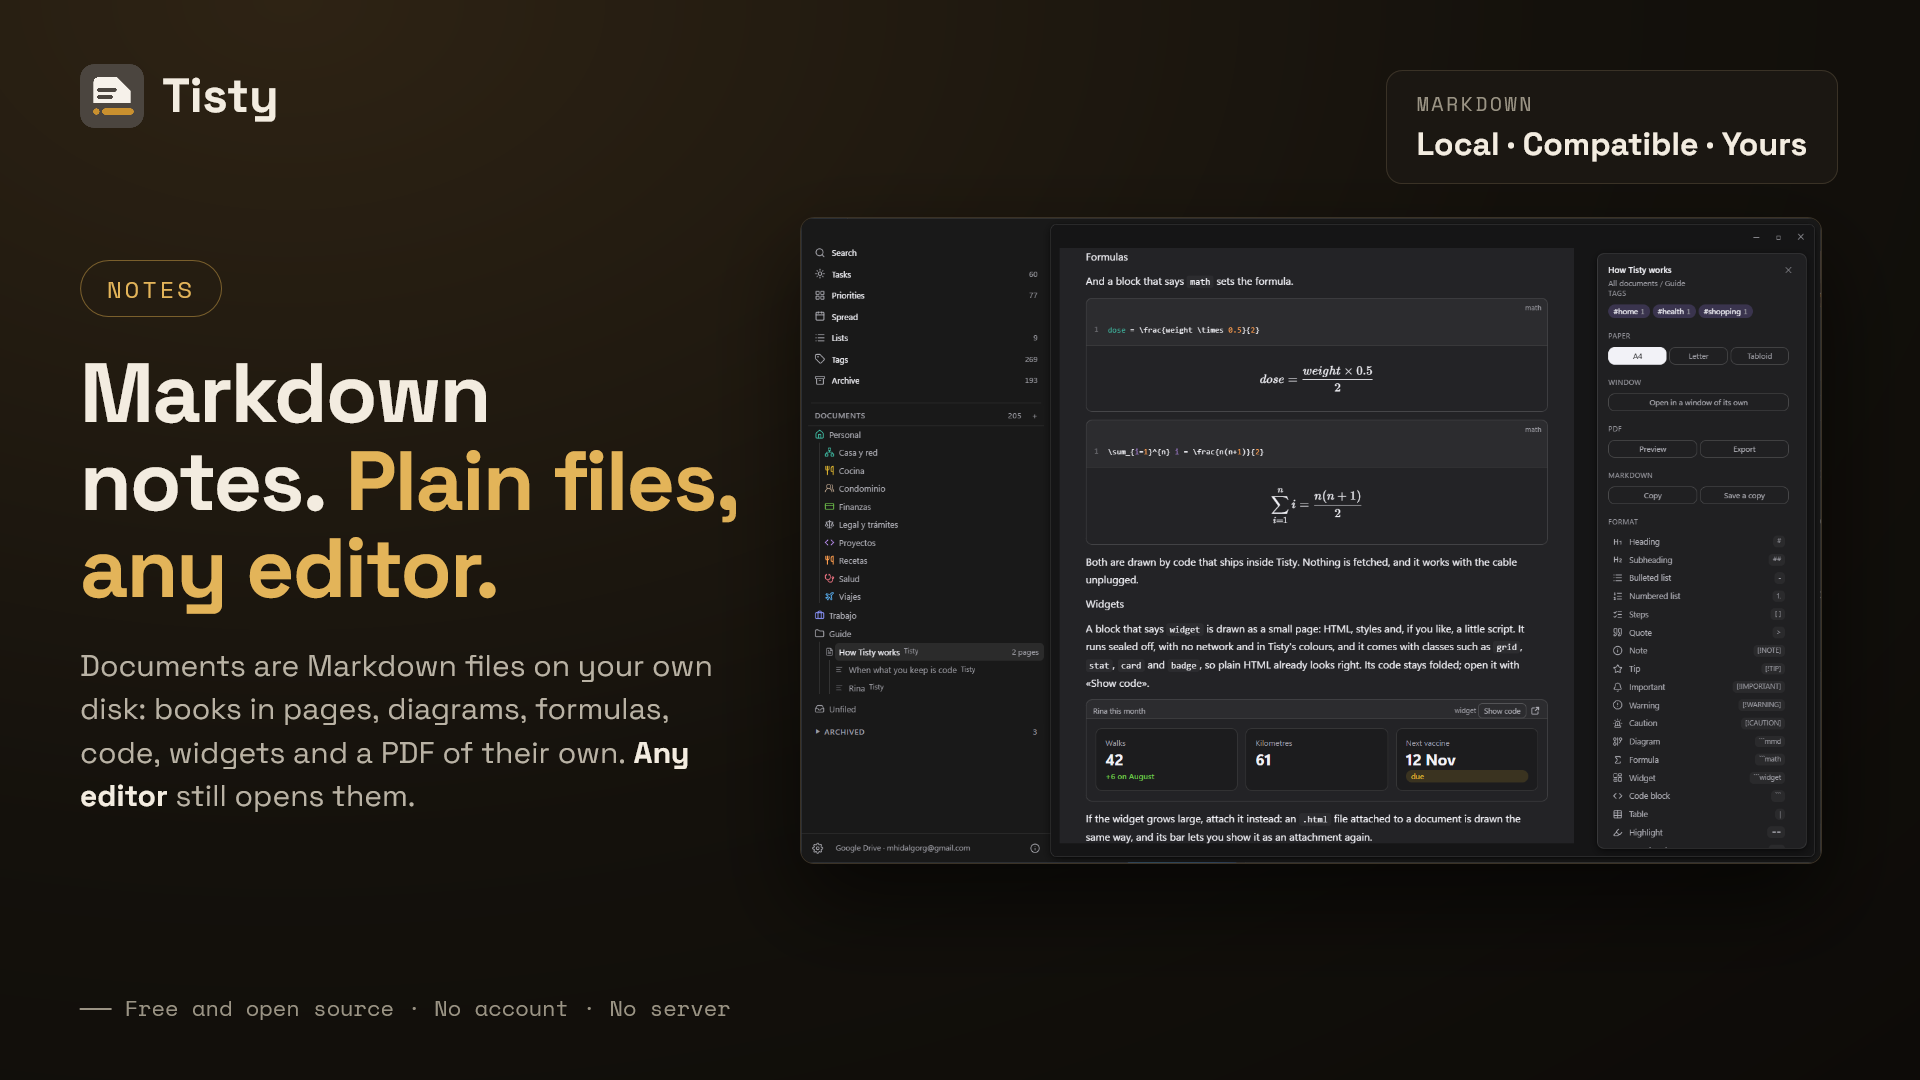Insert a Caution siren callout
This screenshot has height=1080, width=1920.
click(1617, 724)
